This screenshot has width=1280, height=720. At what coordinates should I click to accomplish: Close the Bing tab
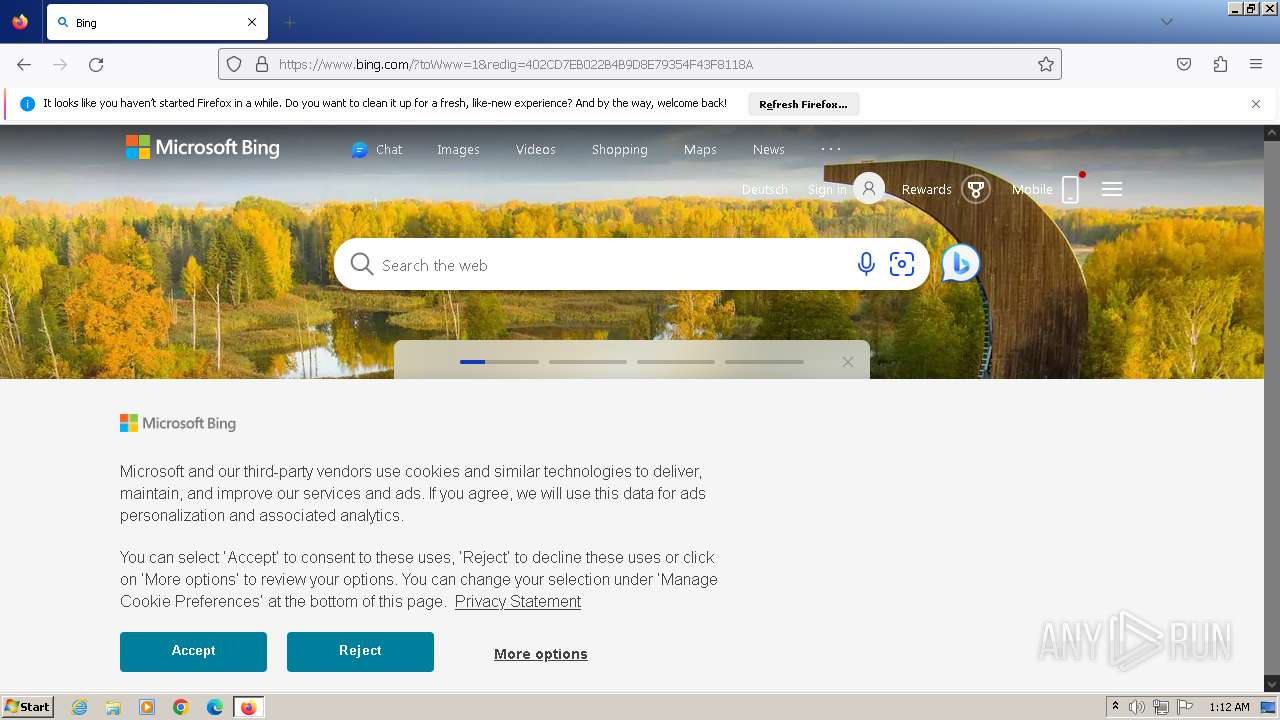[x=252, y=22]
